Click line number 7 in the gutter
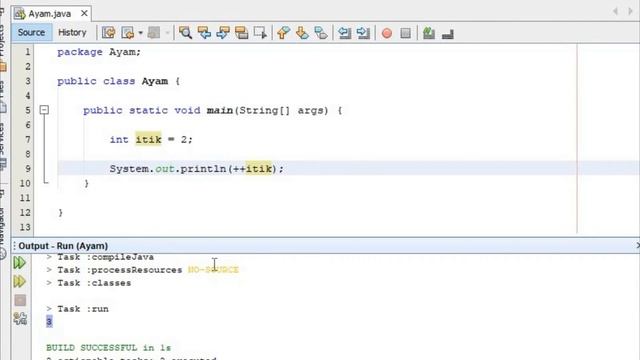 pos(27,140)
